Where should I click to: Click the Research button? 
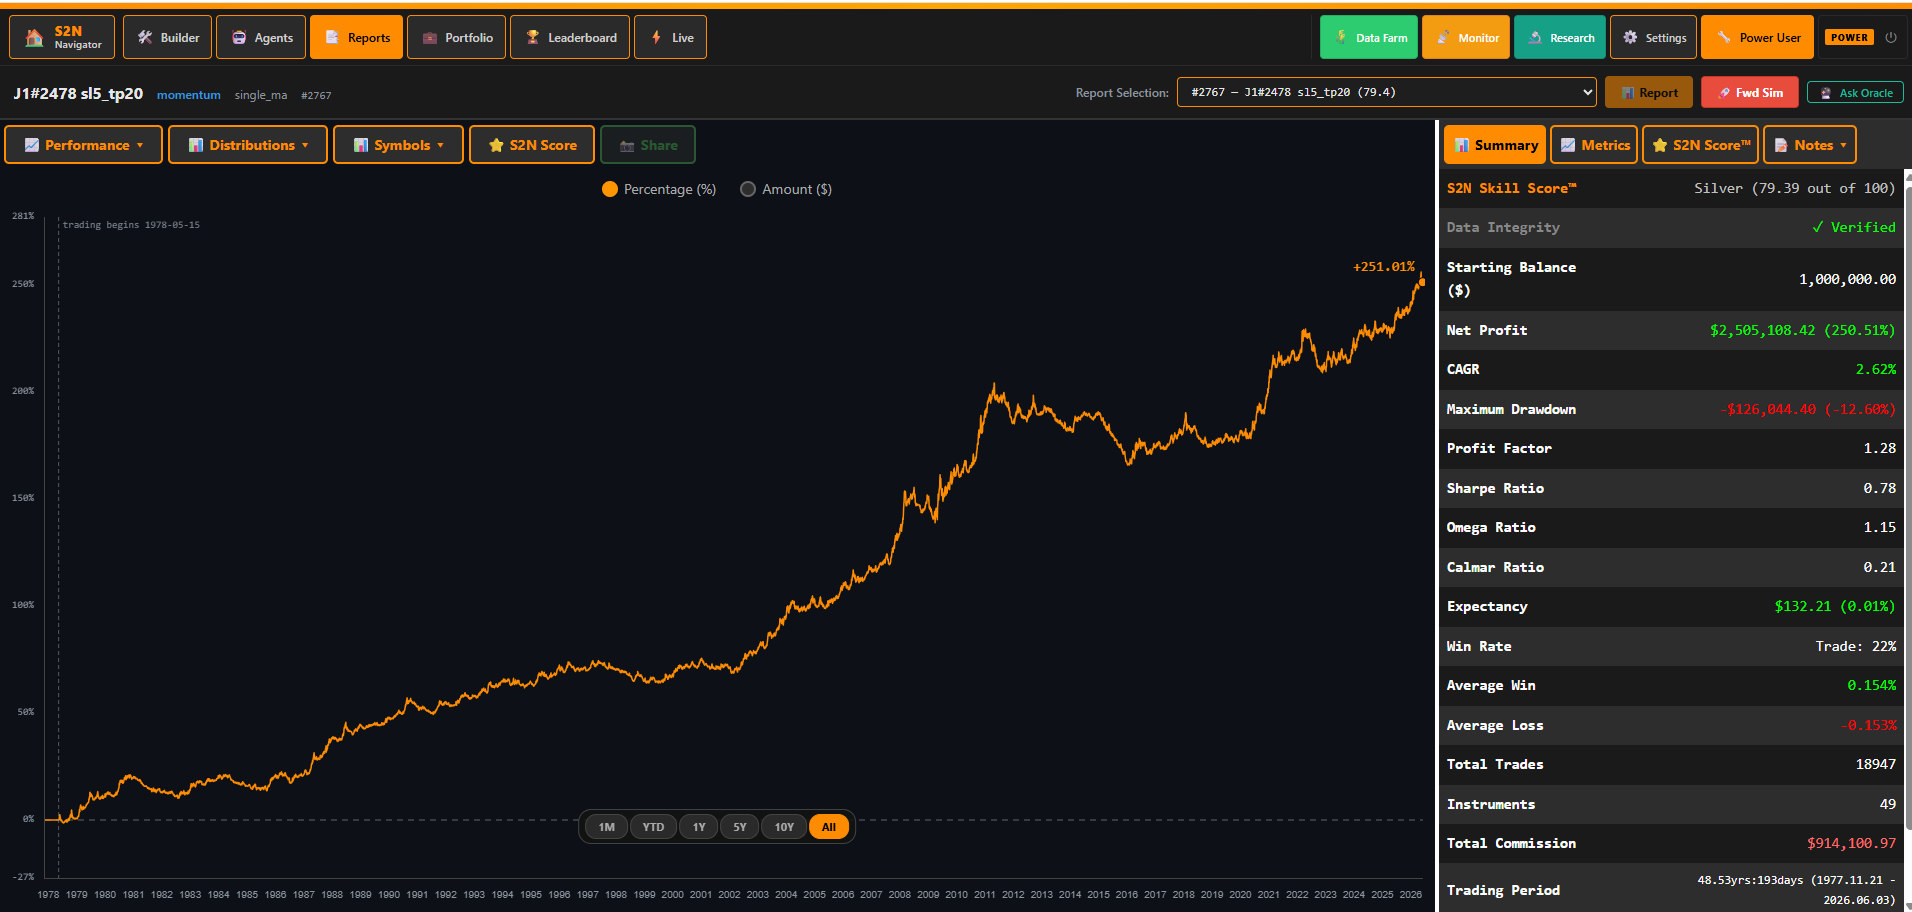[x=1560, y=37]
